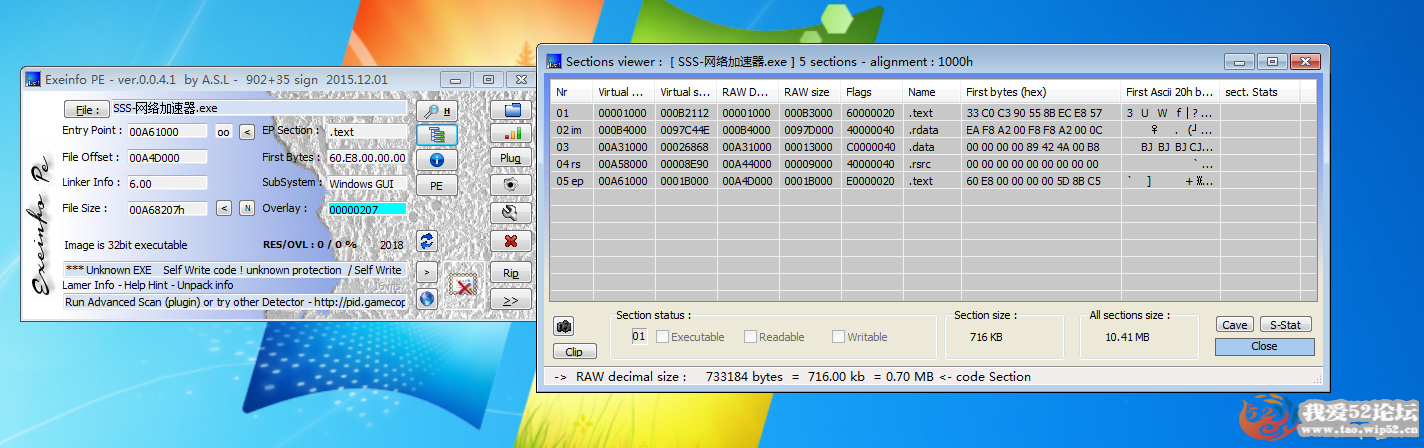The image size is (1424, 448).
Task: Click the small > arrow next to detection text
Action: pyautogui.click(x=427, y=271)
